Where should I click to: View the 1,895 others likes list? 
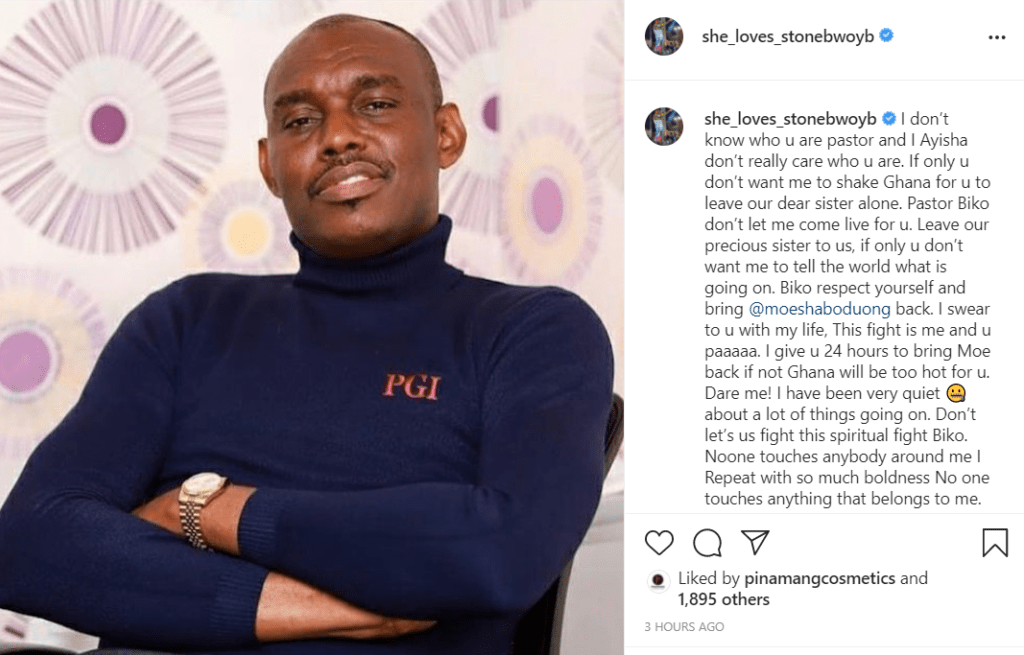point(724,599)
